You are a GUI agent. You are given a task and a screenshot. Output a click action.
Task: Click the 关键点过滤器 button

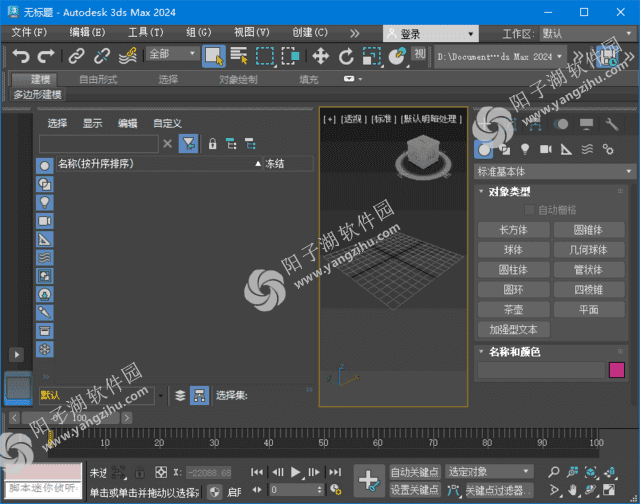499,490
